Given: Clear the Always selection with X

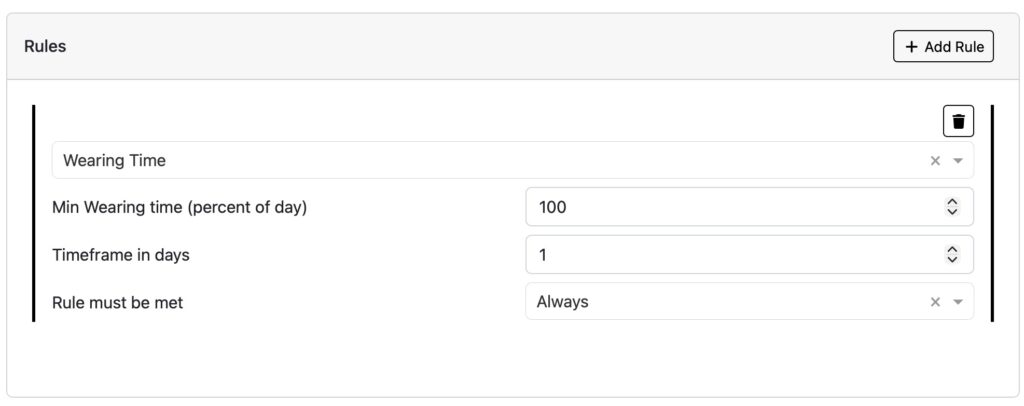Looking at the screenshot, I should (935, 302).
